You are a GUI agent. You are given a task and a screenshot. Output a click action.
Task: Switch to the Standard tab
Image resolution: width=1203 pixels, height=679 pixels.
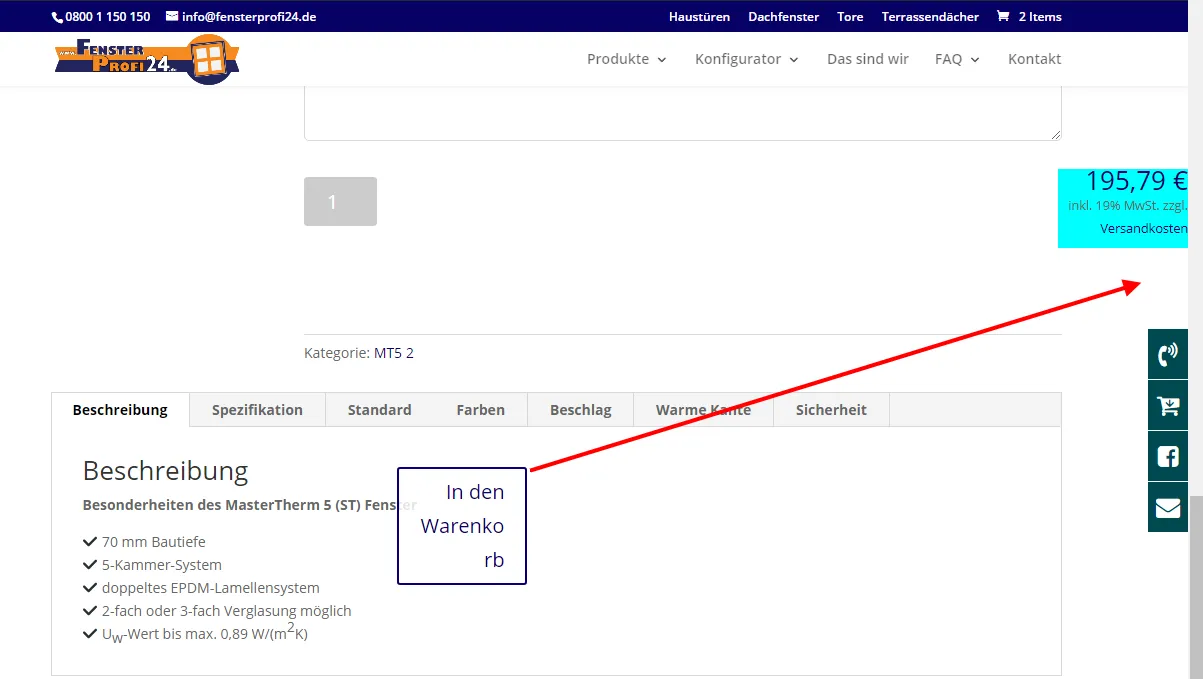379,410
